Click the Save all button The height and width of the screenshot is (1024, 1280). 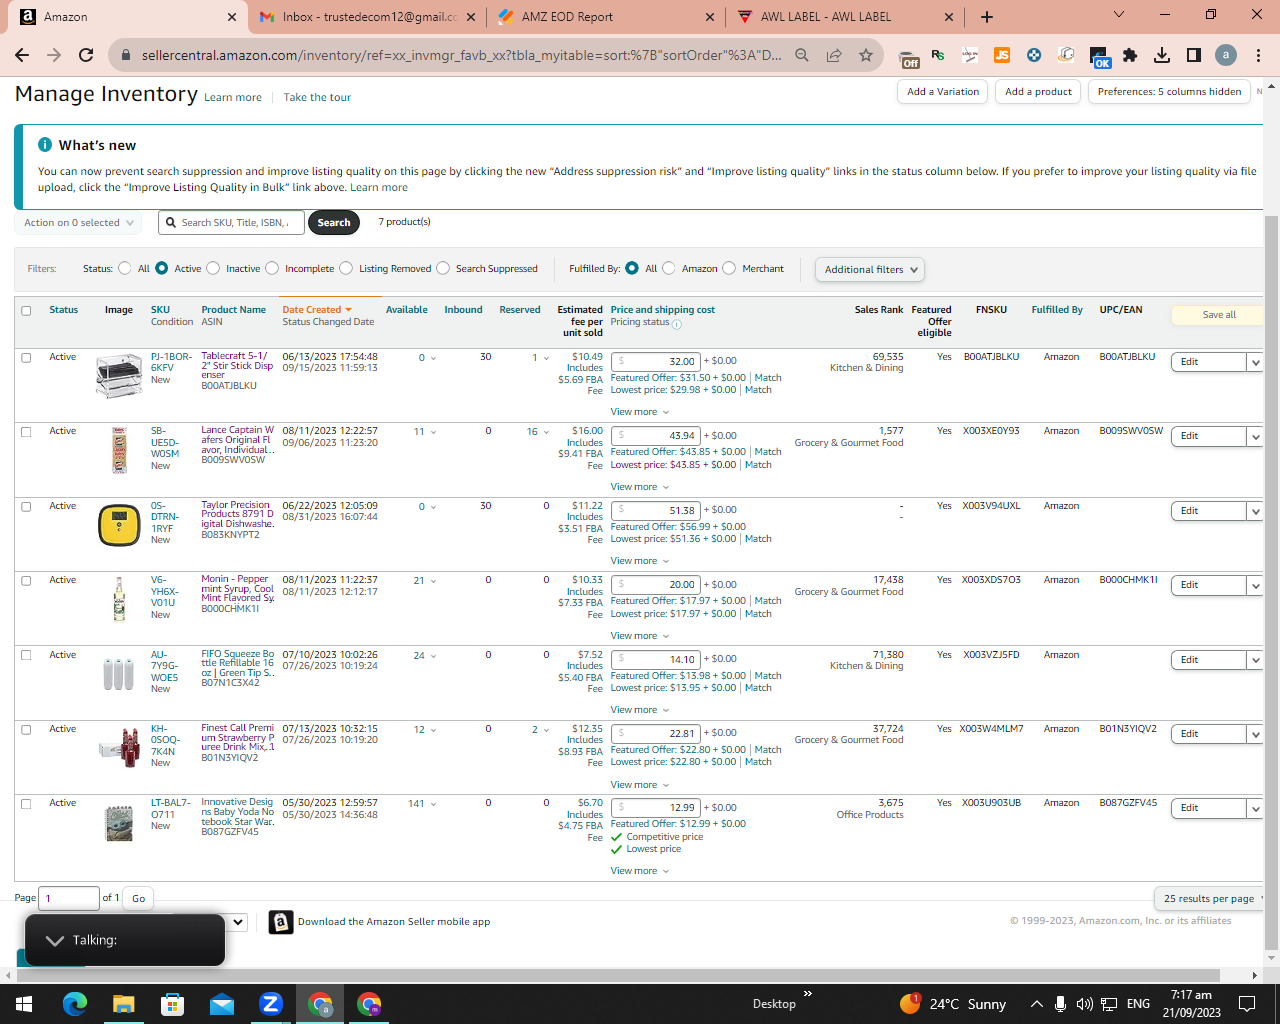point(1218,315)
